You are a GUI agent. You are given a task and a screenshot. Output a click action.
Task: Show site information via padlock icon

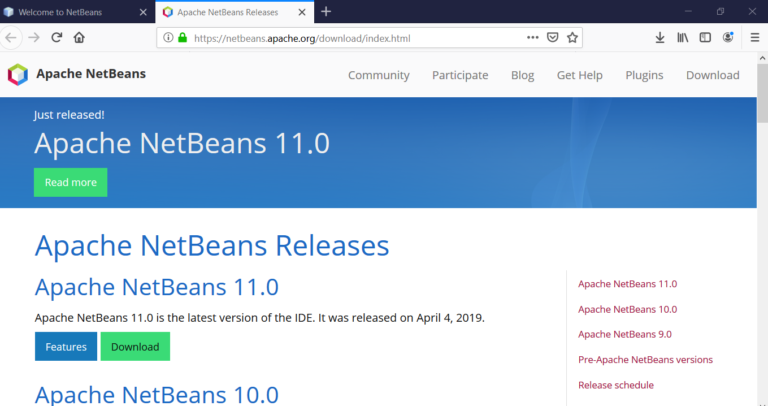point(182,38)
